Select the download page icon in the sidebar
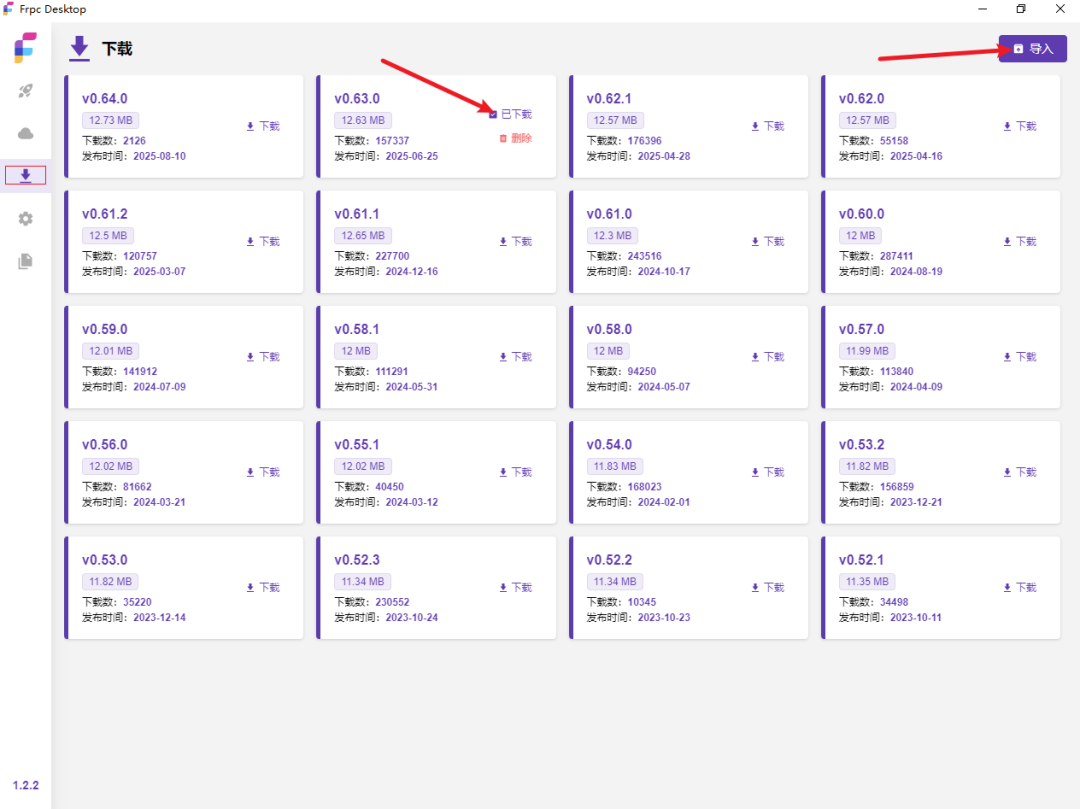The height and width of the screenshot is (809, 1080). click(x=25, y=176)
